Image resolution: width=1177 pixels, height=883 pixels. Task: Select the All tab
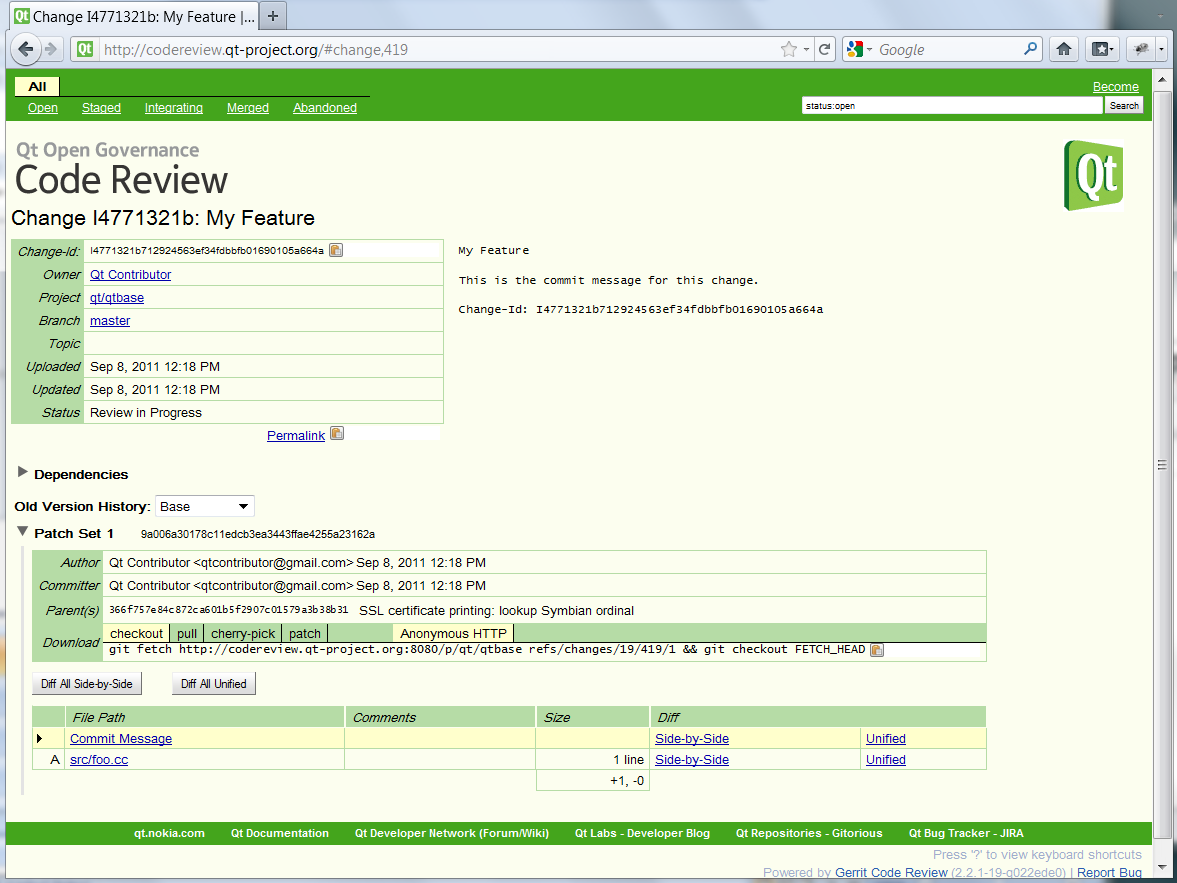[37, 86]
